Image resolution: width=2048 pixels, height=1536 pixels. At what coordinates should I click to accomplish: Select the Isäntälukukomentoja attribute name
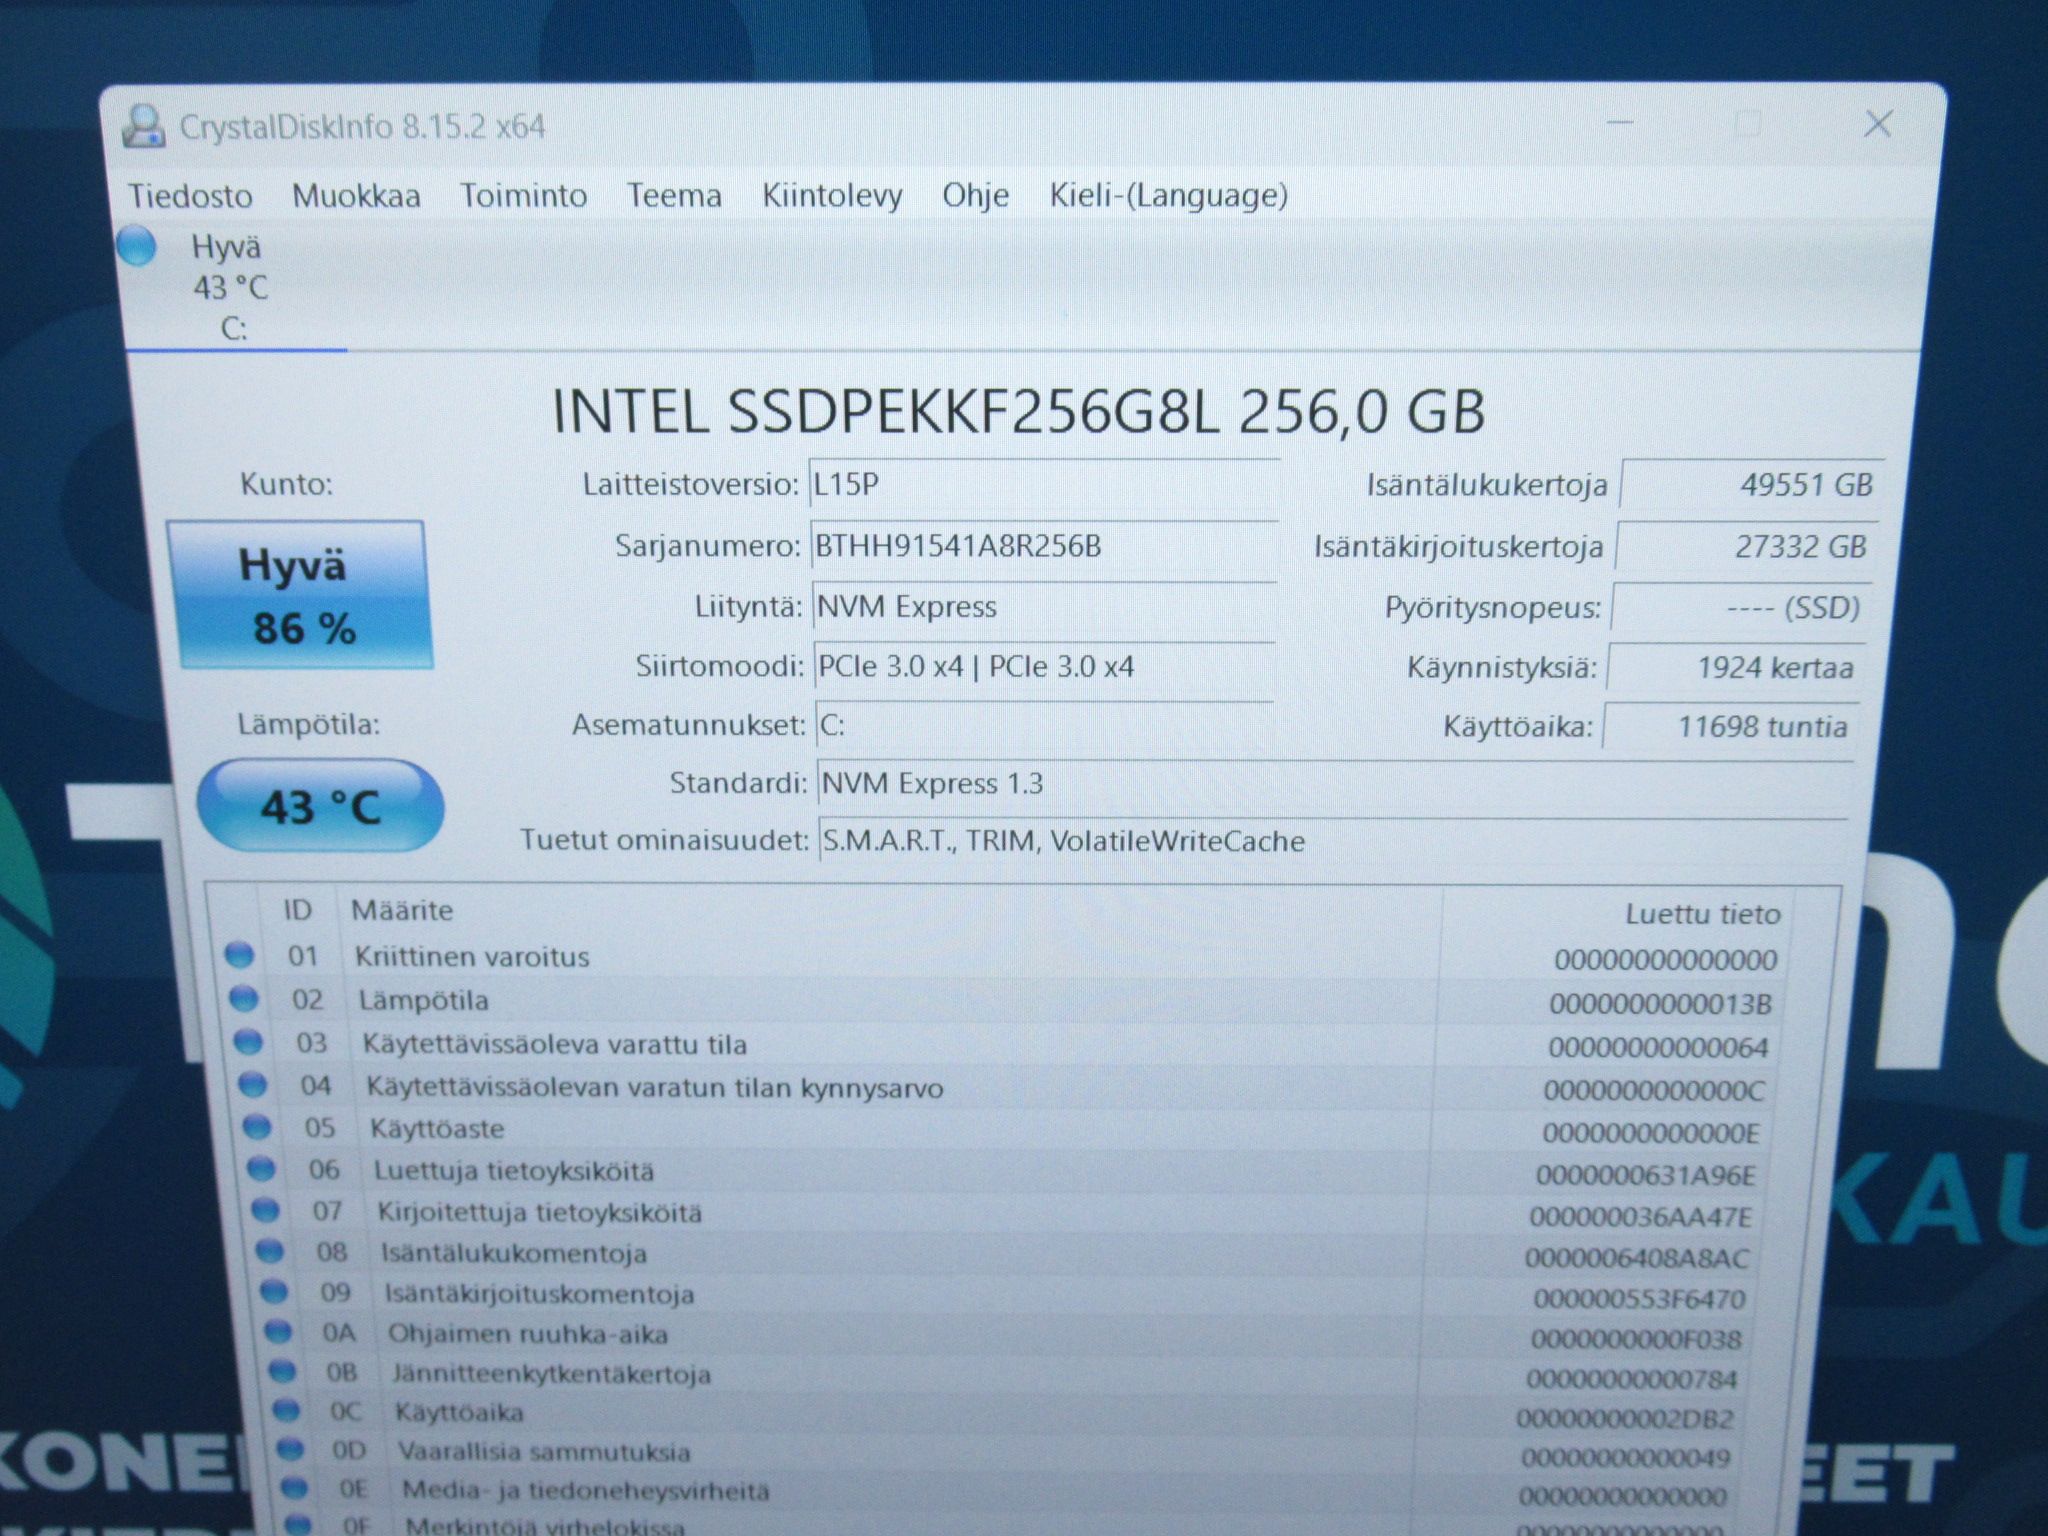coord(514,1253)
